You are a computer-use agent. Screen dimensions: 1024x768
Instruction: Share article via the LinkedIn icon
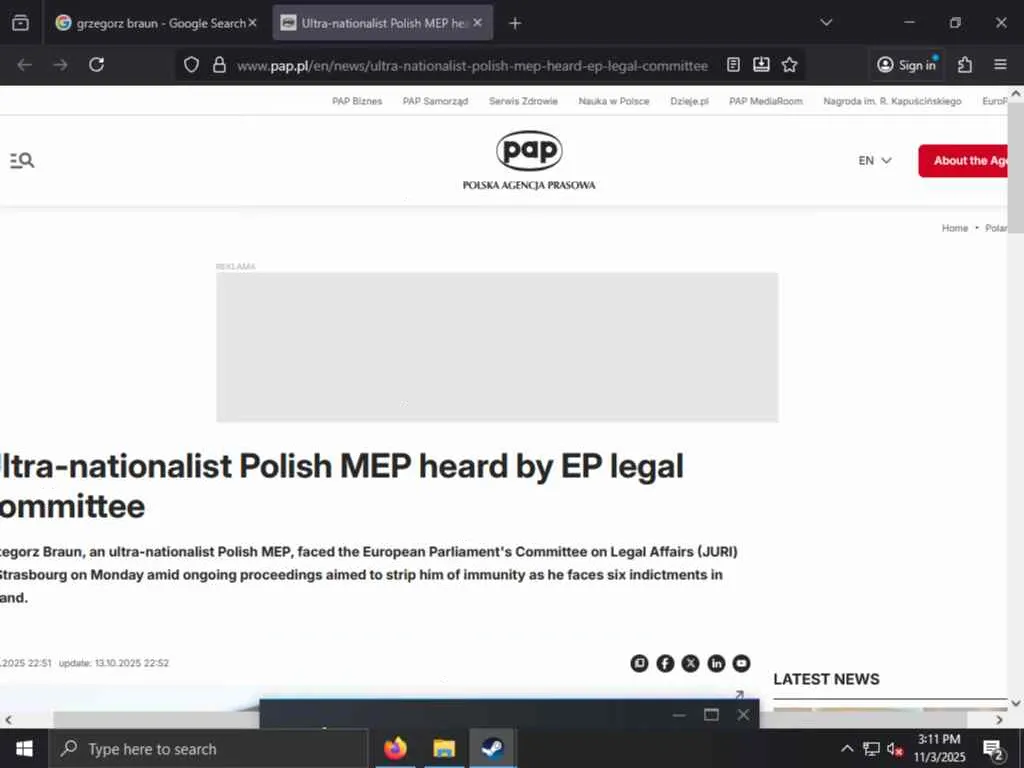pyautogui.click(x=716, y=664)
